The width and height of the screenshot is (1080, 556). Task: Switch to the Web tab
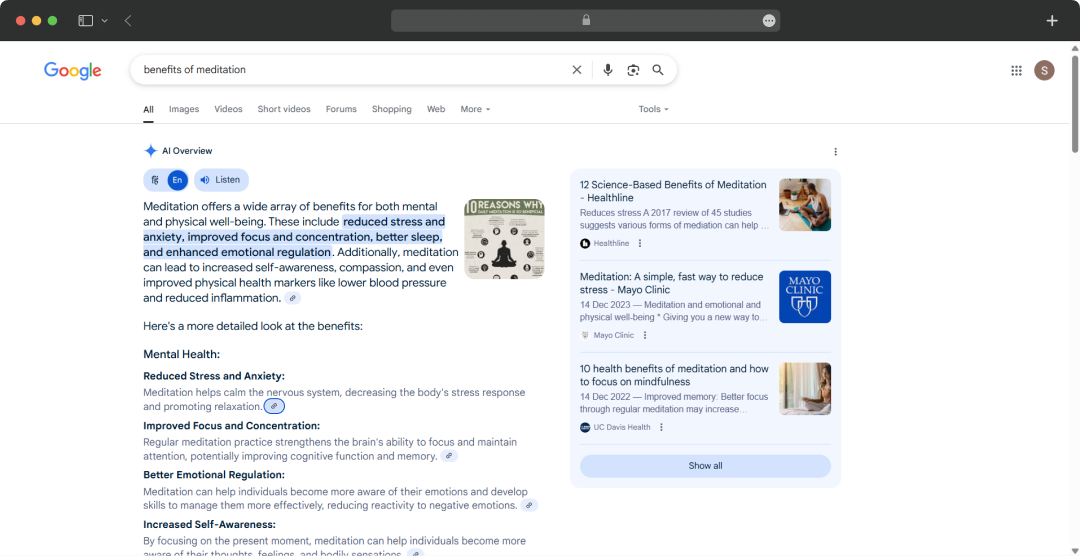coord(436,109)
